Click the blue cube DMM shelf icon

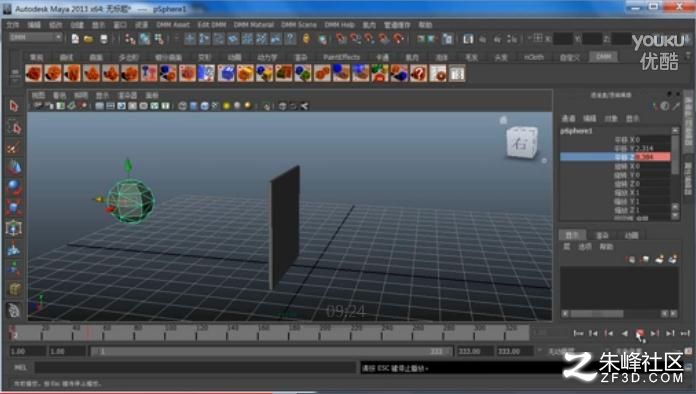pyautogui.click(x=225, y=74)
